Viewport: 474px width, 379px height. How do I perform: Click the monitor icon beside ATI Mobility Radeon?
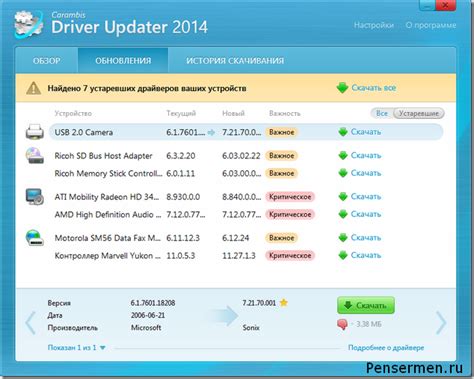[x=35, y=196]
